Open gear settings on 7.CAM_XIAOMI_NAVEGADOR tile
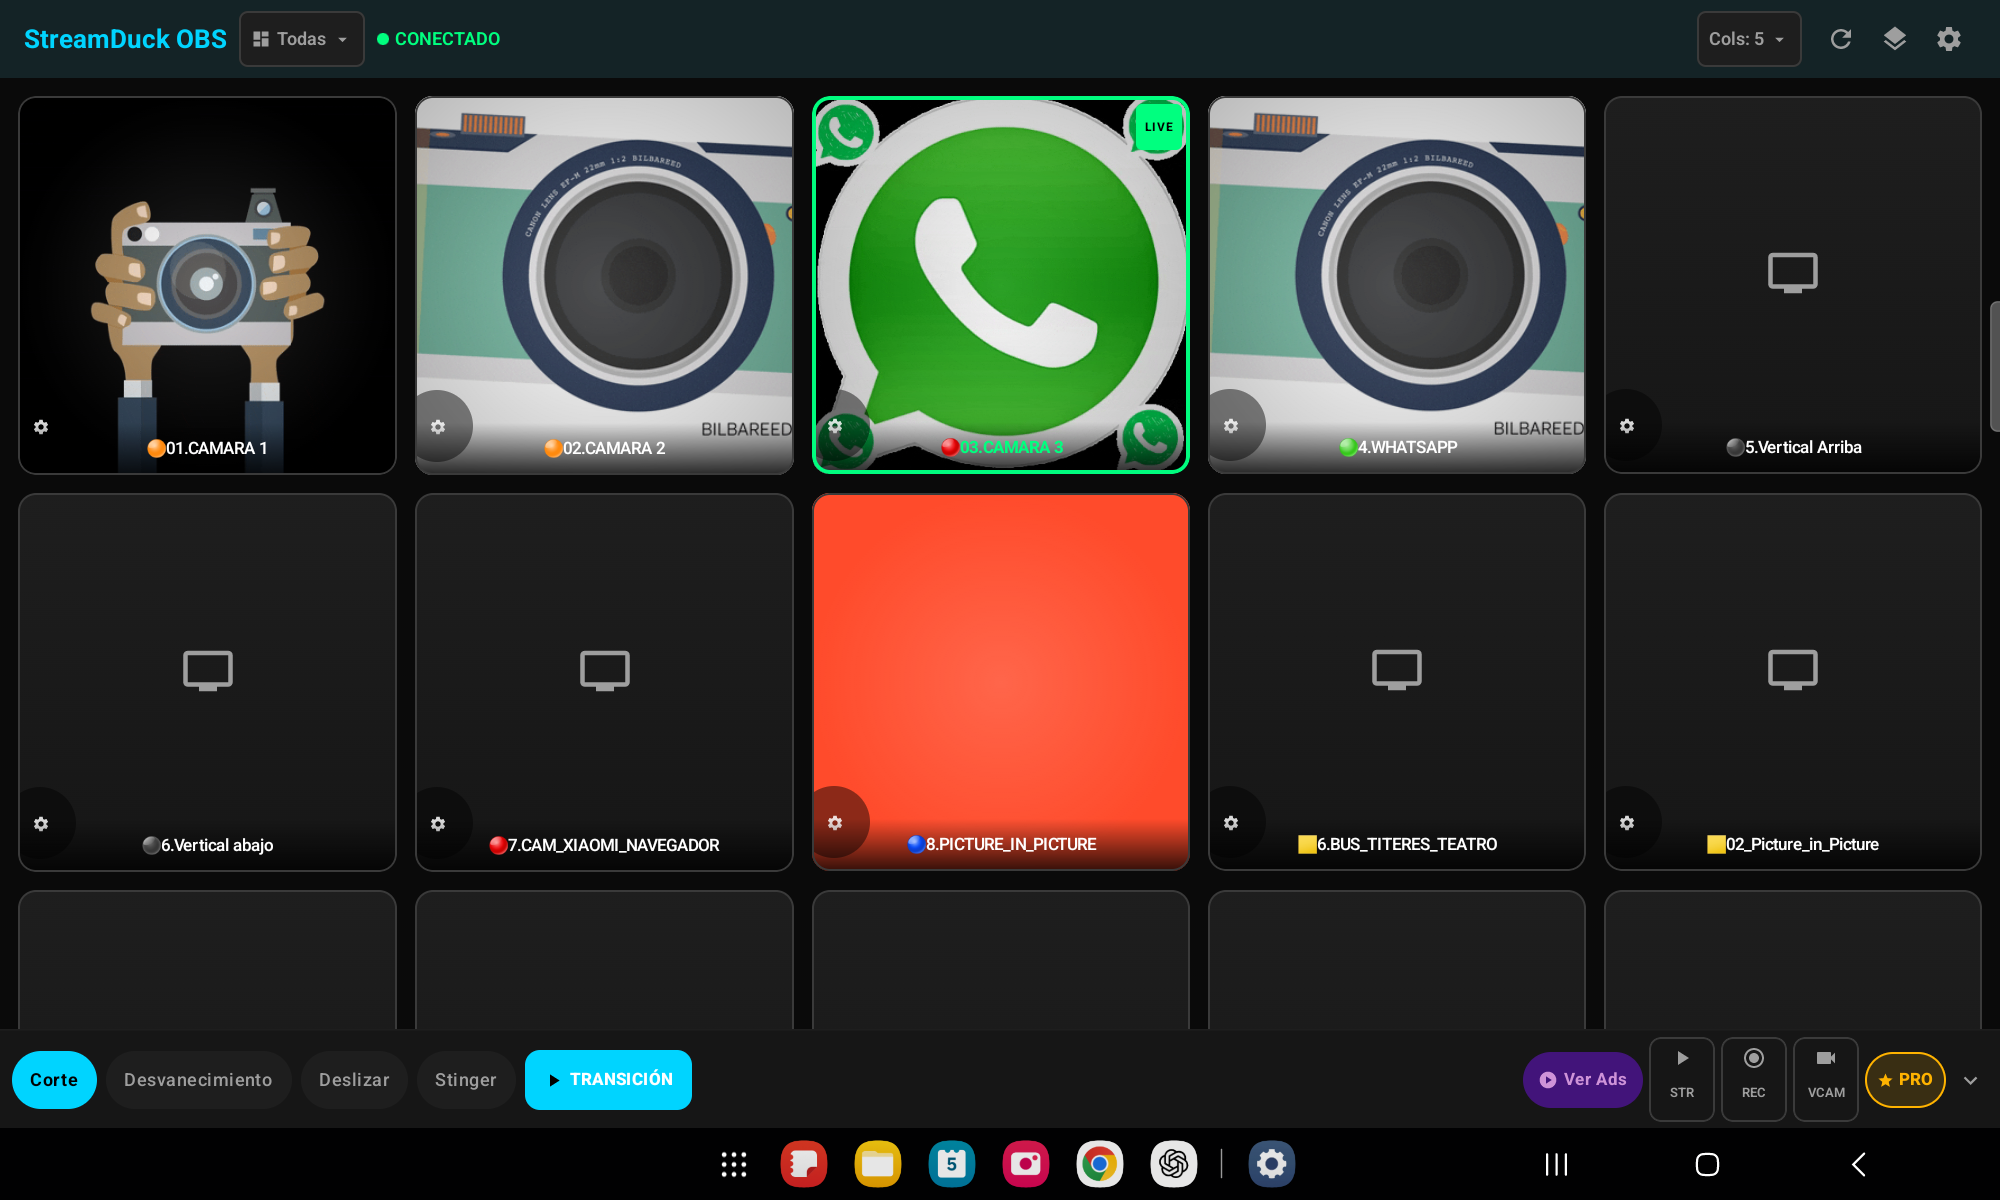Screen dimensions: 2000x1200 click(438, 824)
